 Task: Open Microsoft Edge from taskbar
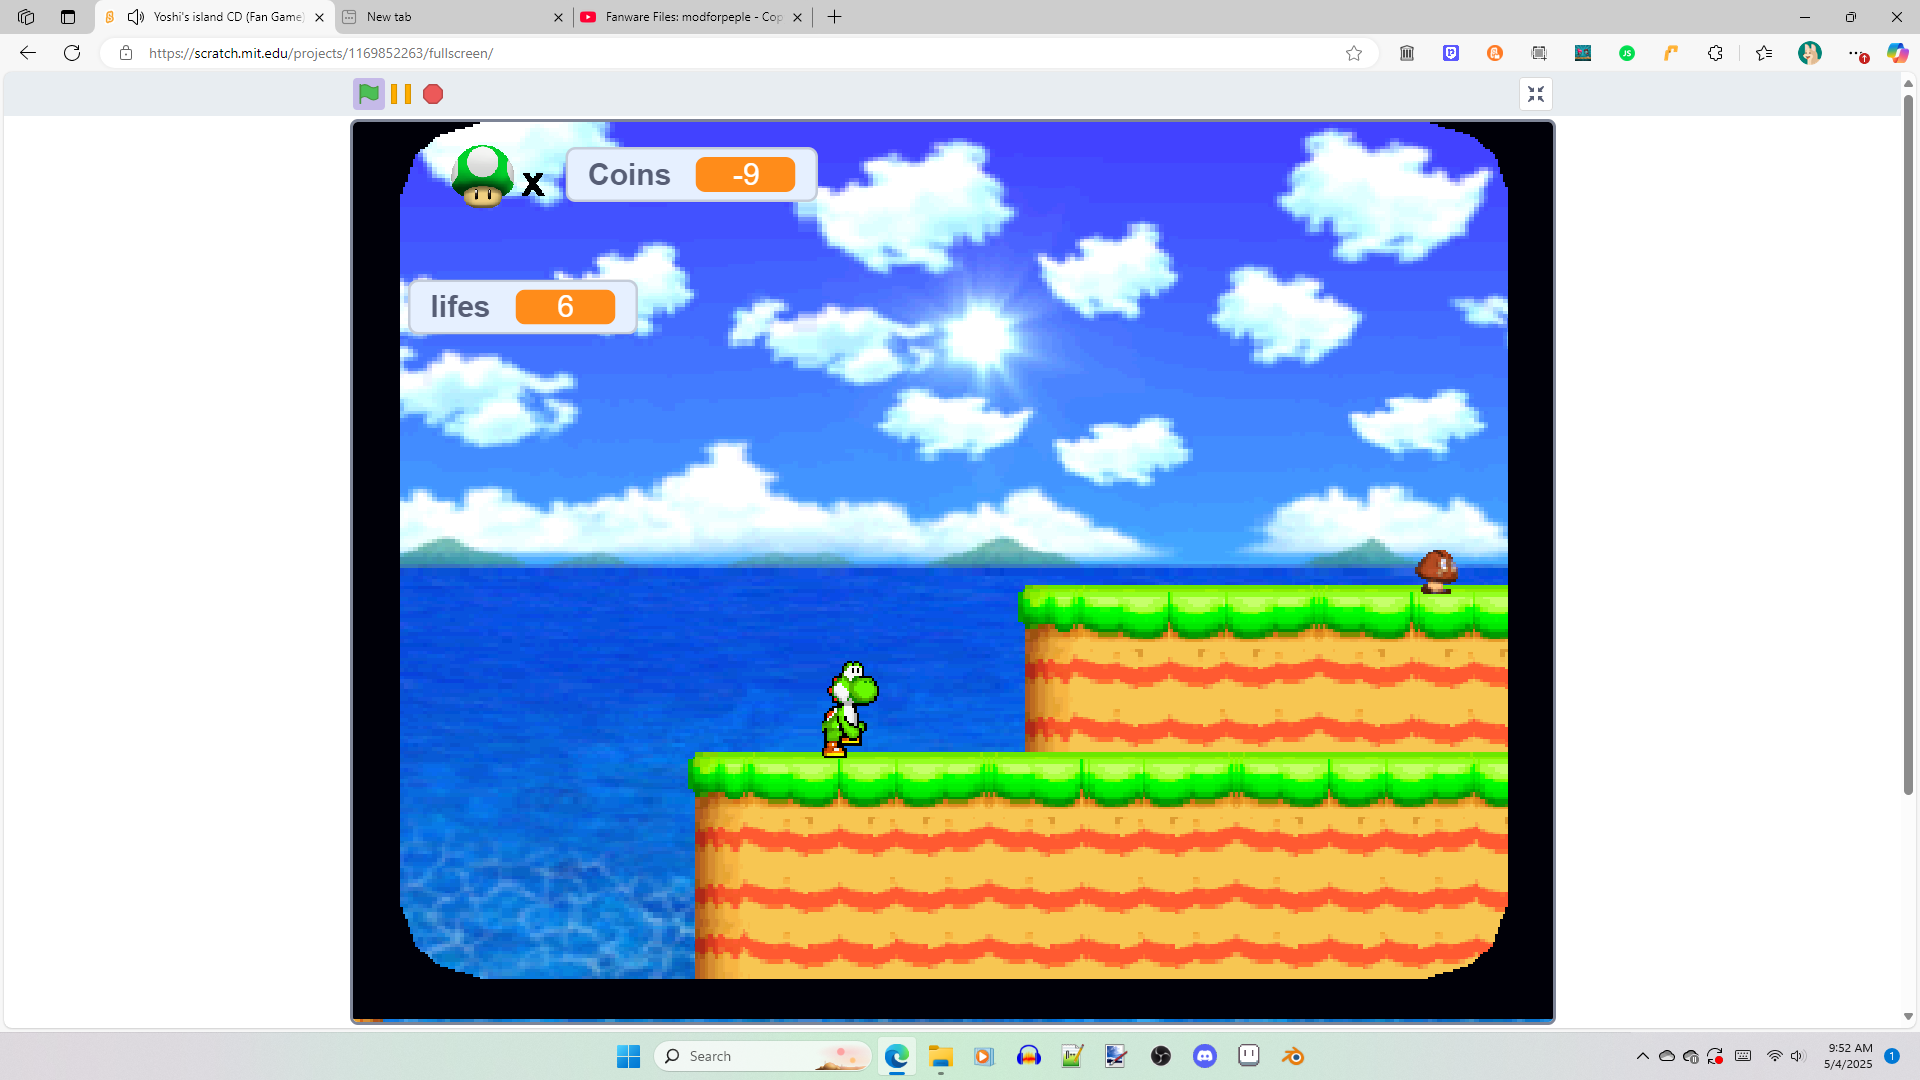pyautogui.click(x=897, y=1056)
